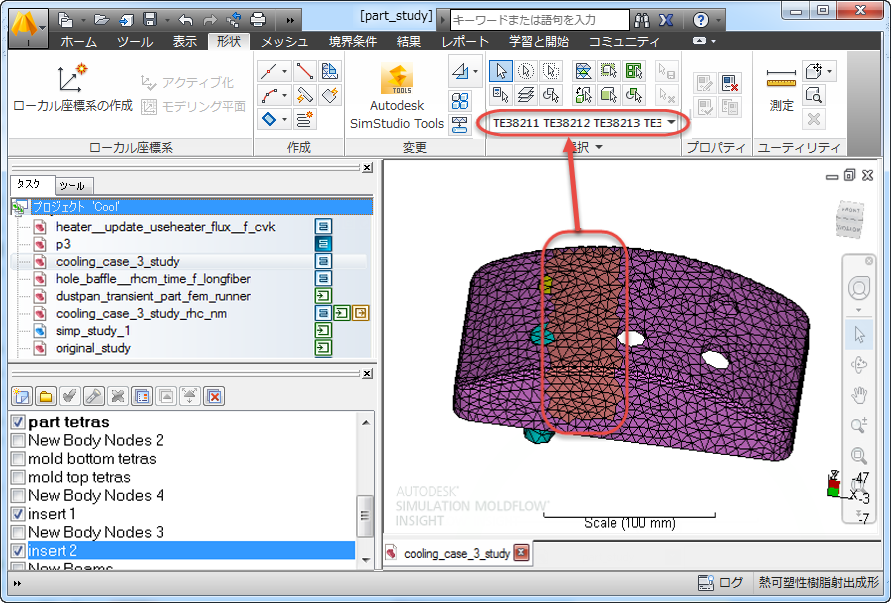Click the keyword search input field
The image size is (891, 603).
539,20
